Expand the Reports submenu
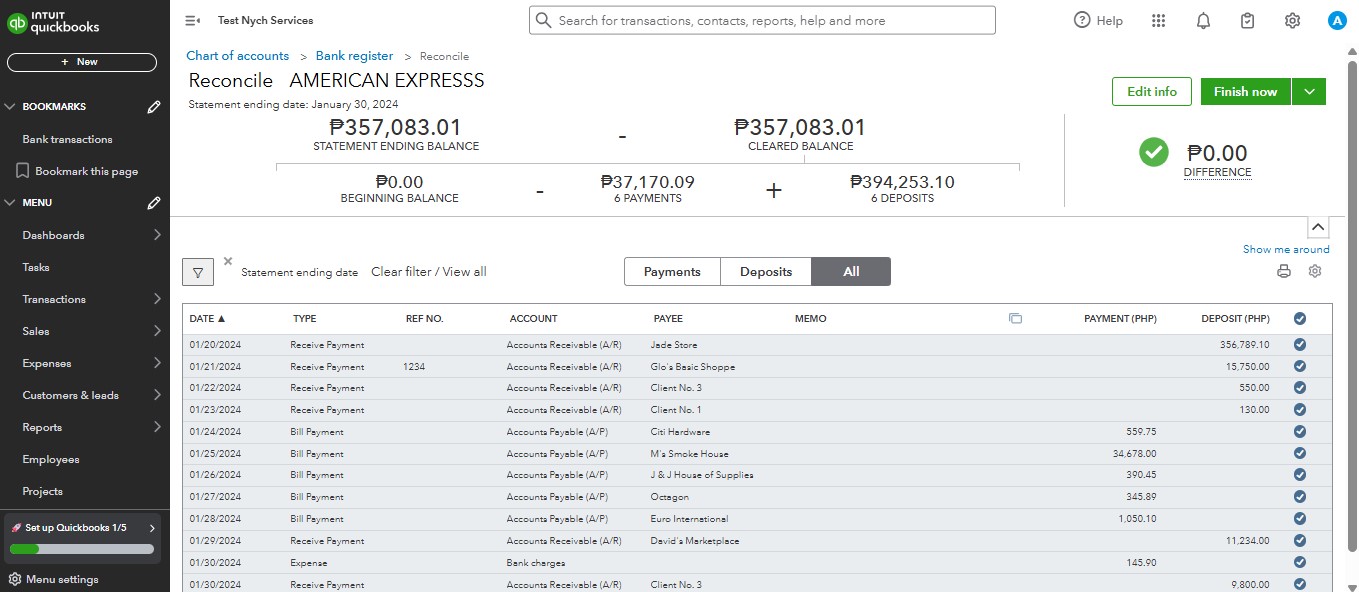Viewport: 1359px width, 592px height. pos(157,427)
